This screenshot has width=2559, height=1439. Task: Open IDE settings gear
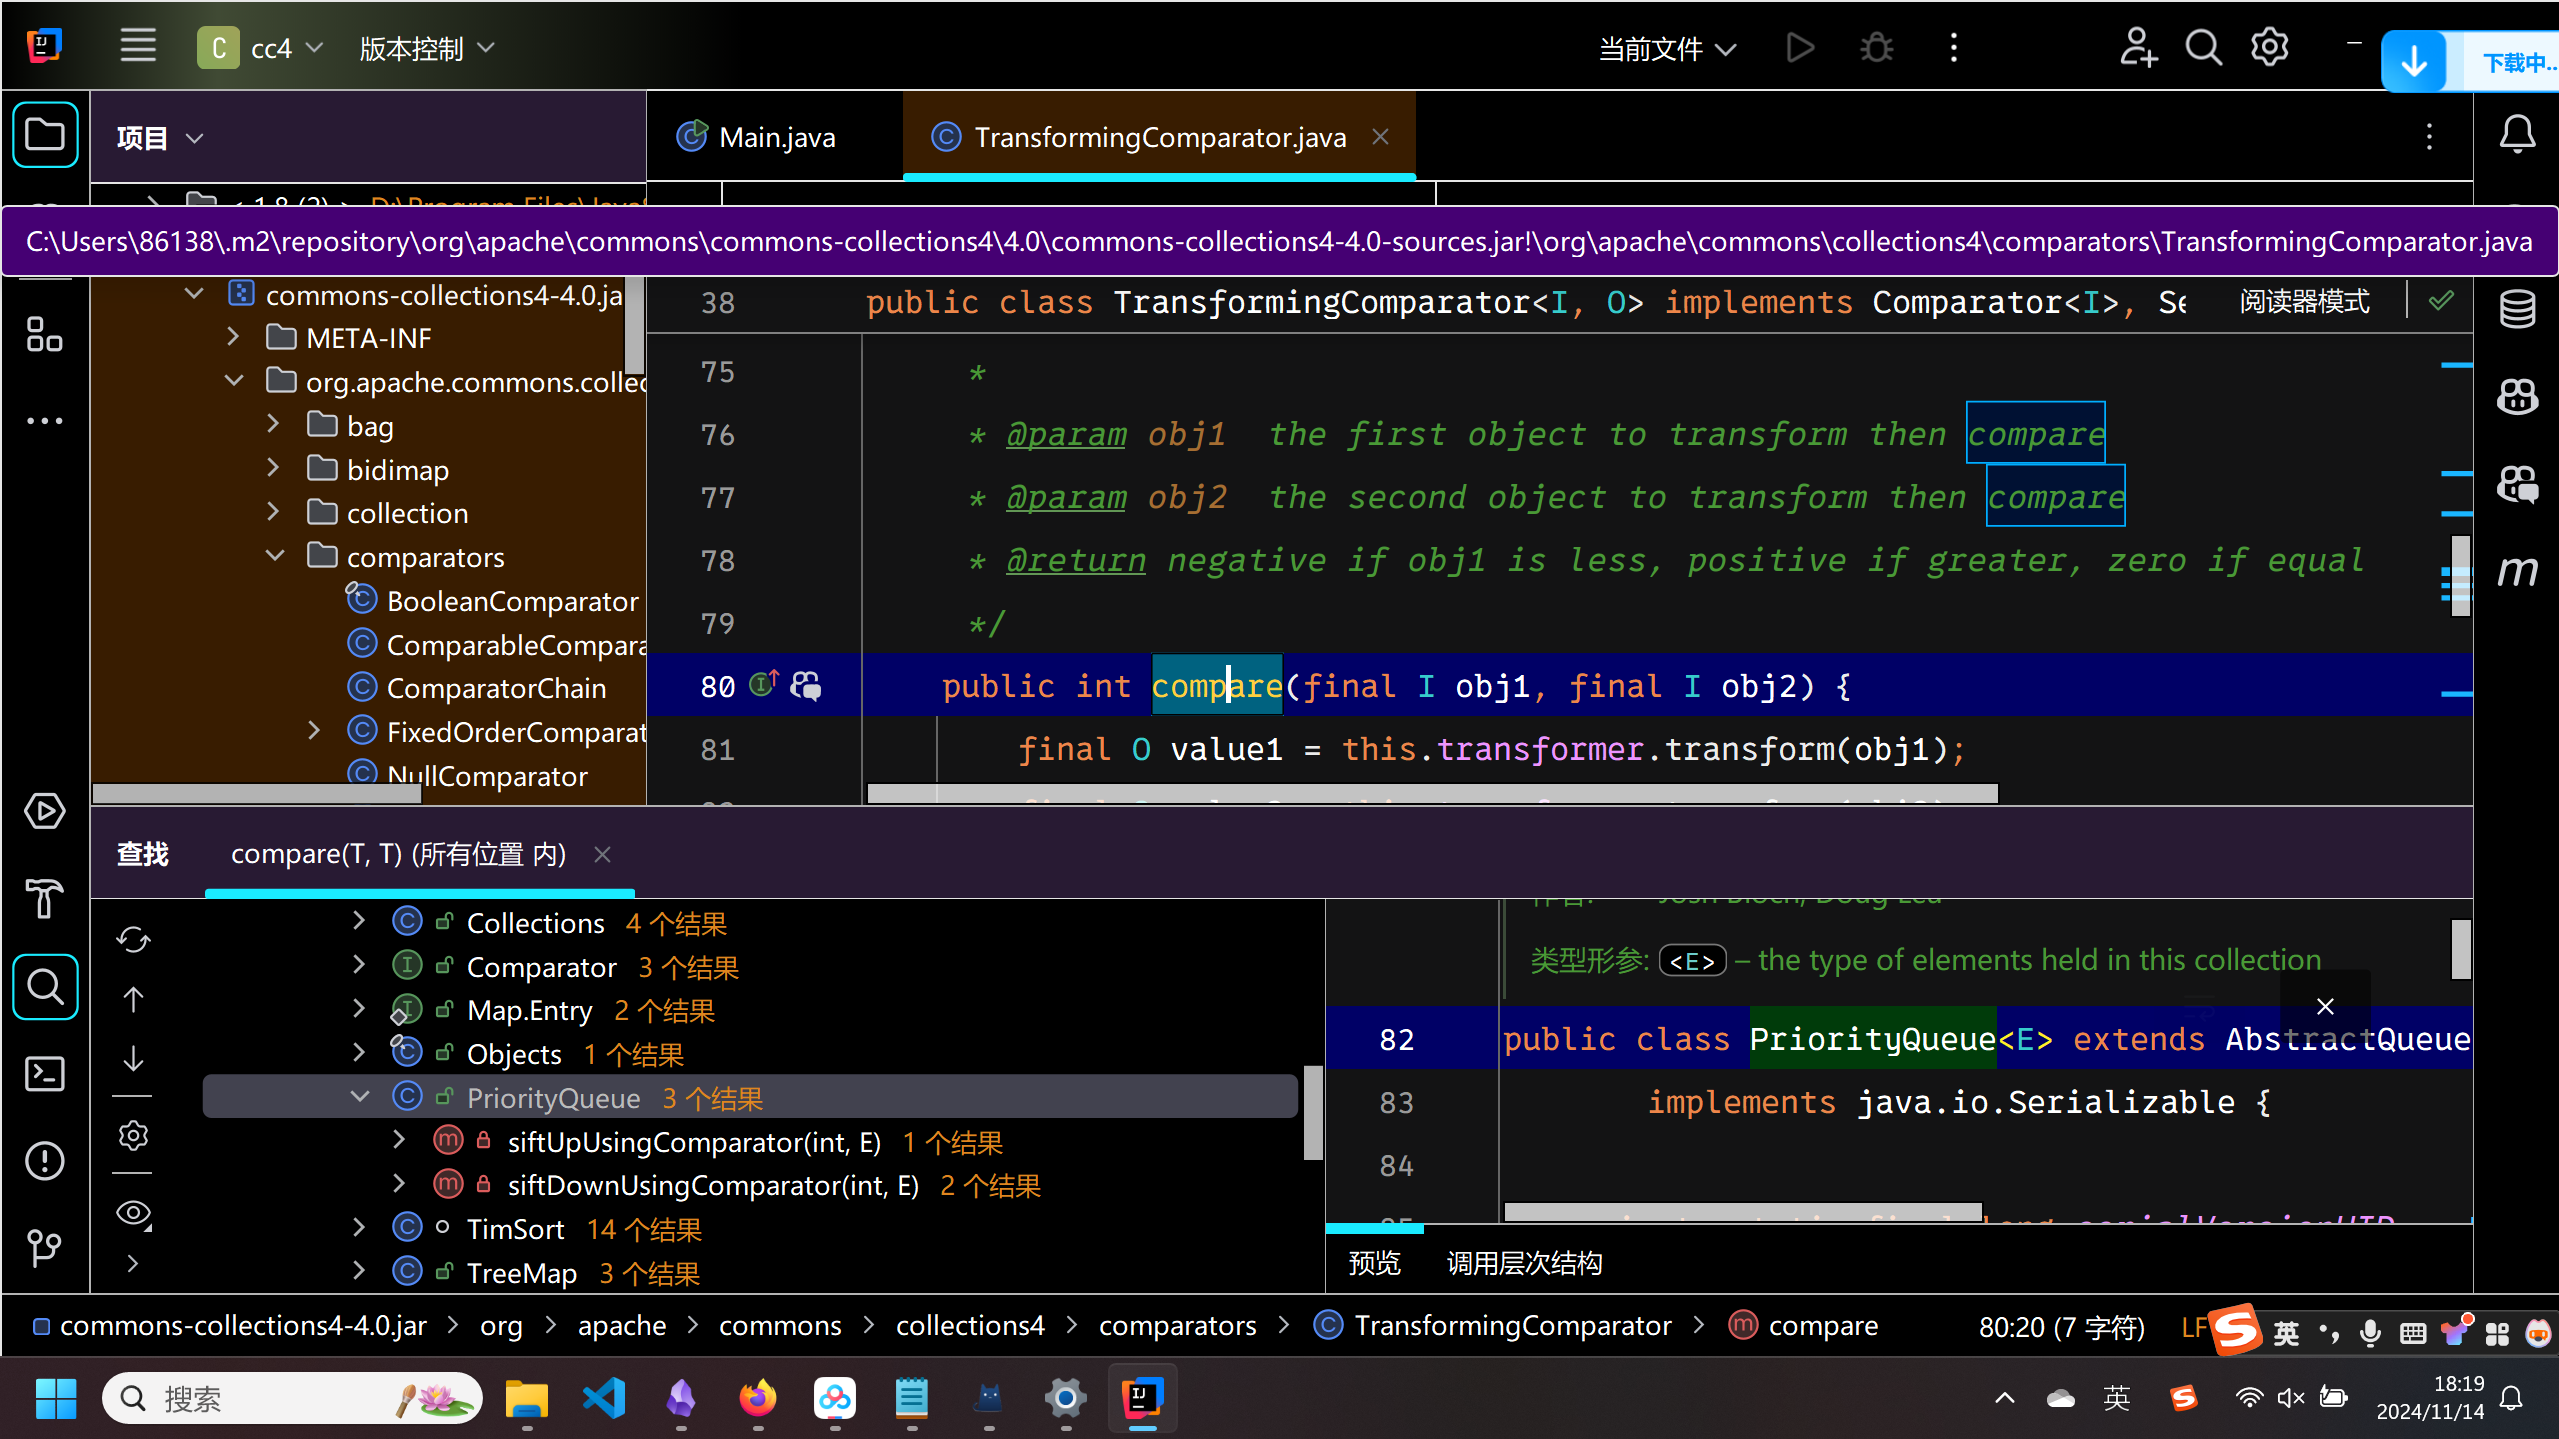coord(2270,48)
